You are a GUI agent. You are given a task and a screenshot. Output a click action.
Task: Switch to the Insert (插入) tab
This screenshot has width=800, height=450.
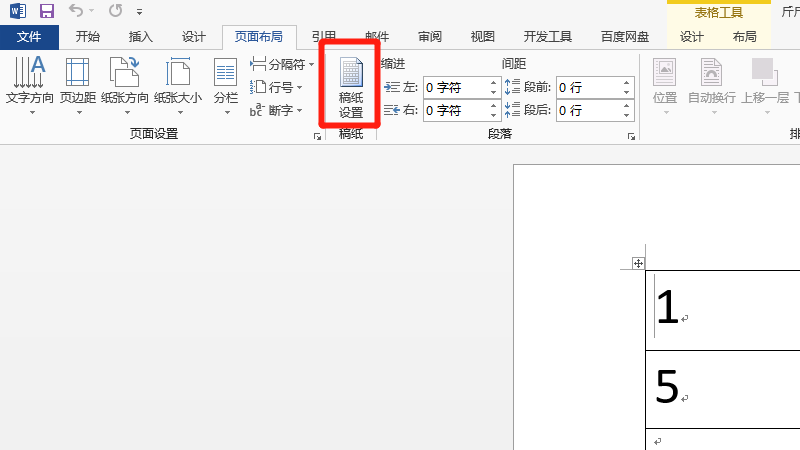click(x=141, y=37)
